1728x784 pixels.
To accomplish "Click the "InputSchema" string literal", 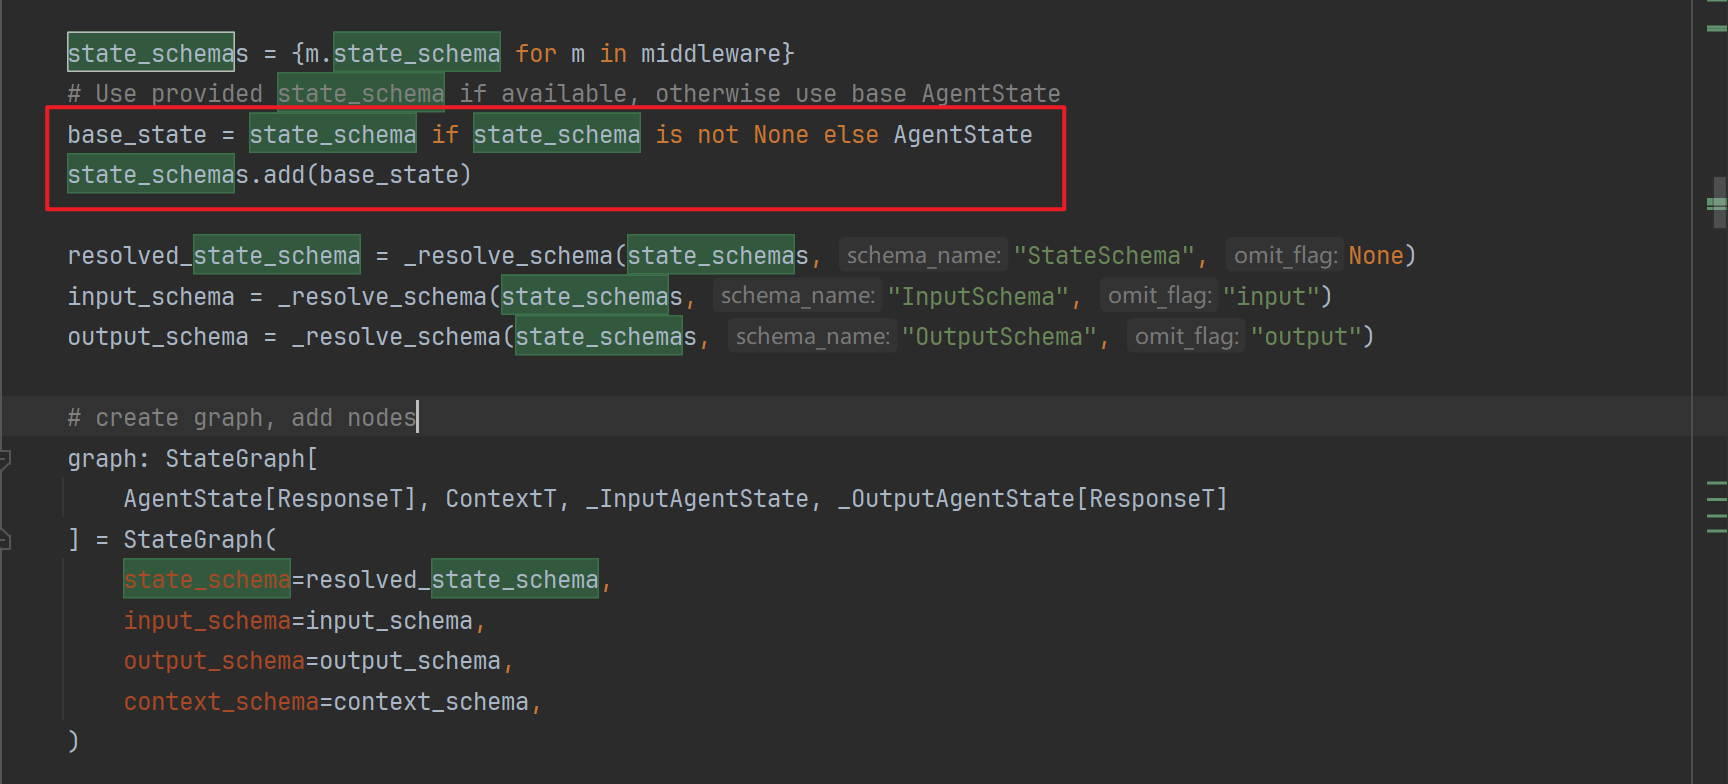I will (x=978, y=297).
